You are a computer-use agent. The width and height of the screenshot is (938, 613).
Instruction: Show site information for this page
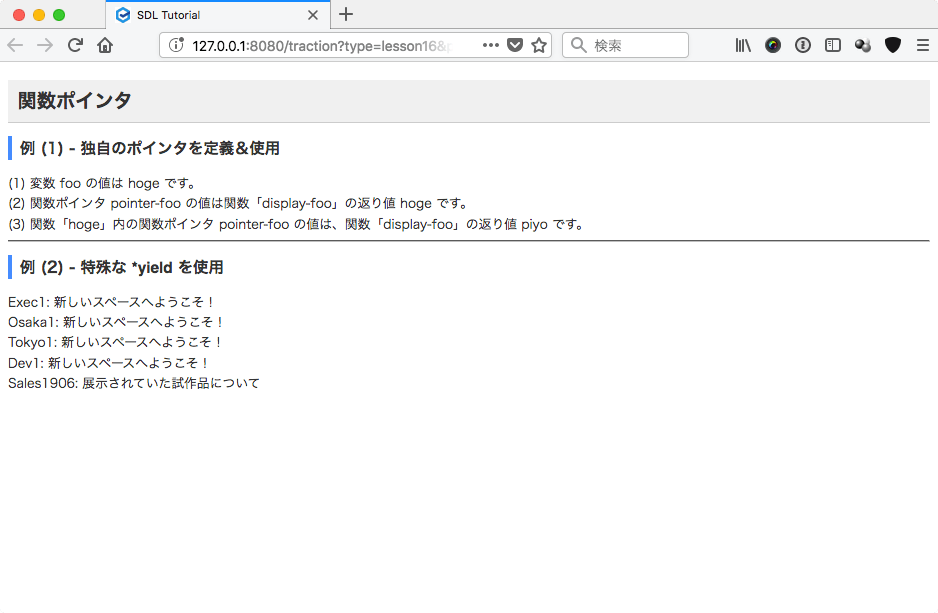176,45
